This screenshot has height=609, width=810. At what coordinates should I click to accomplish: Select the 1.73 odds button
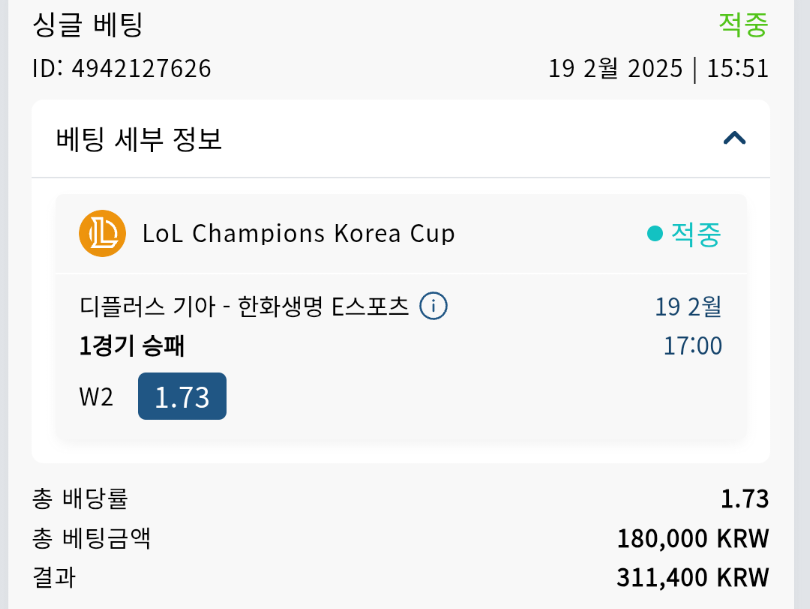coord(182,397)
